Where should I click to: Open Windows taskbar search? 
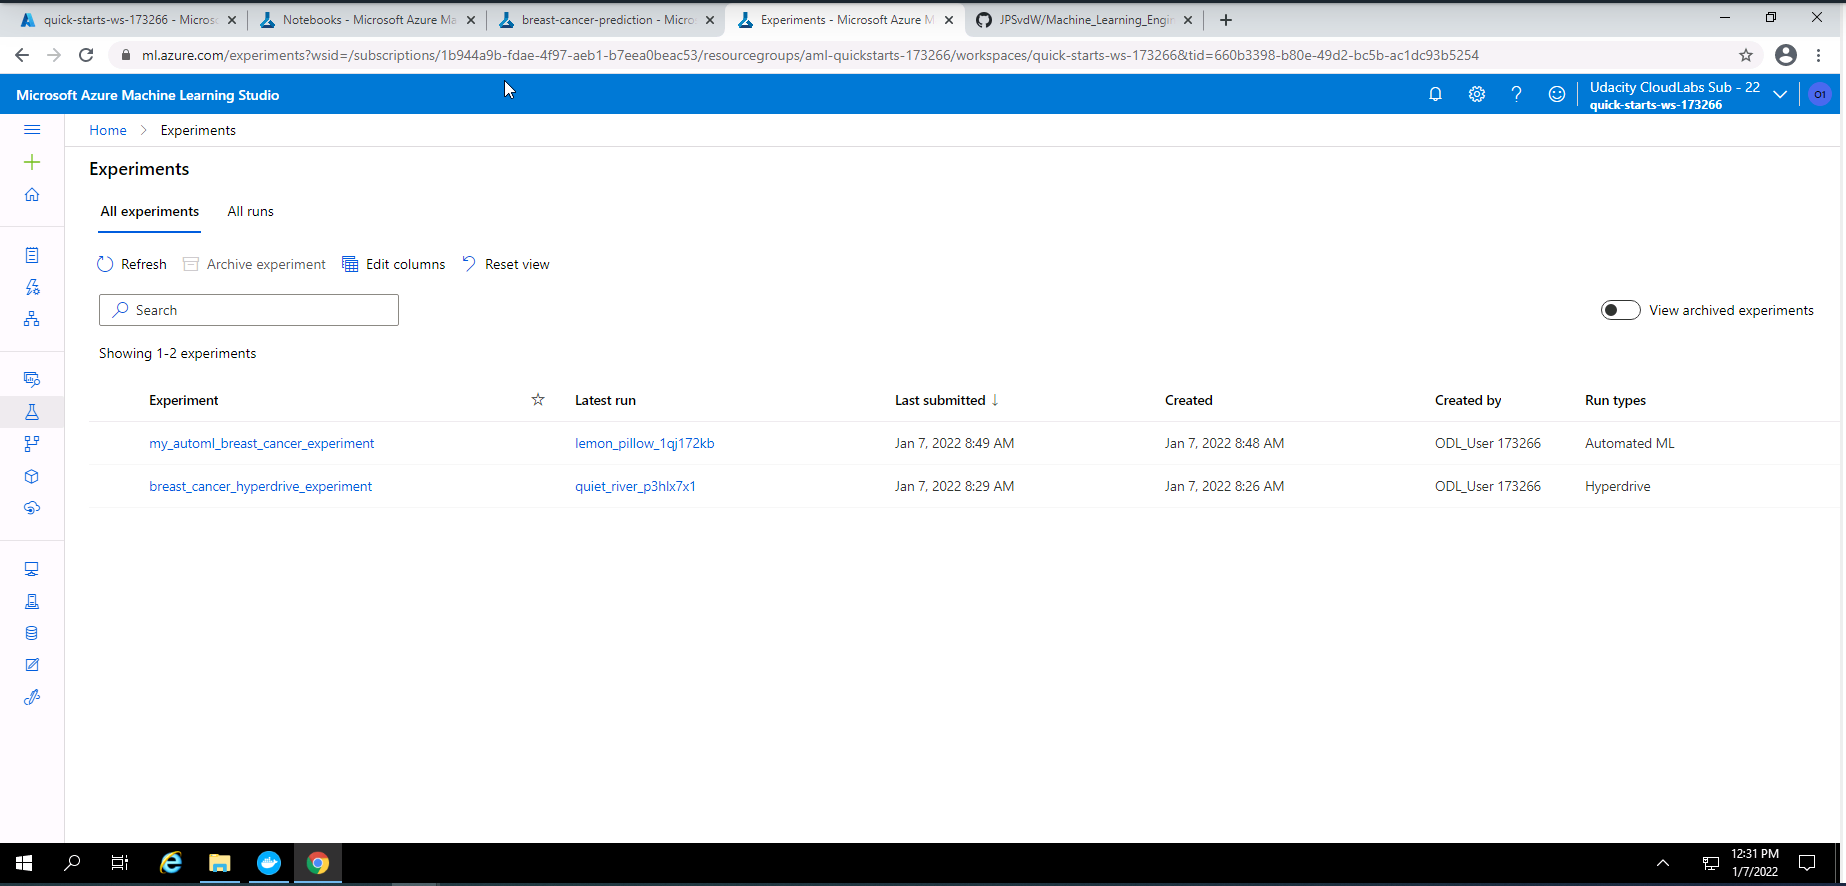click(x=72, y=863)
